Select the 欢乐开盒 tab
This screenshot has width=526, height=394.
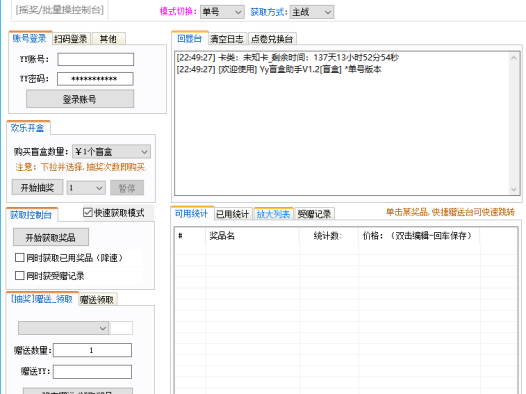coord(28,128)
